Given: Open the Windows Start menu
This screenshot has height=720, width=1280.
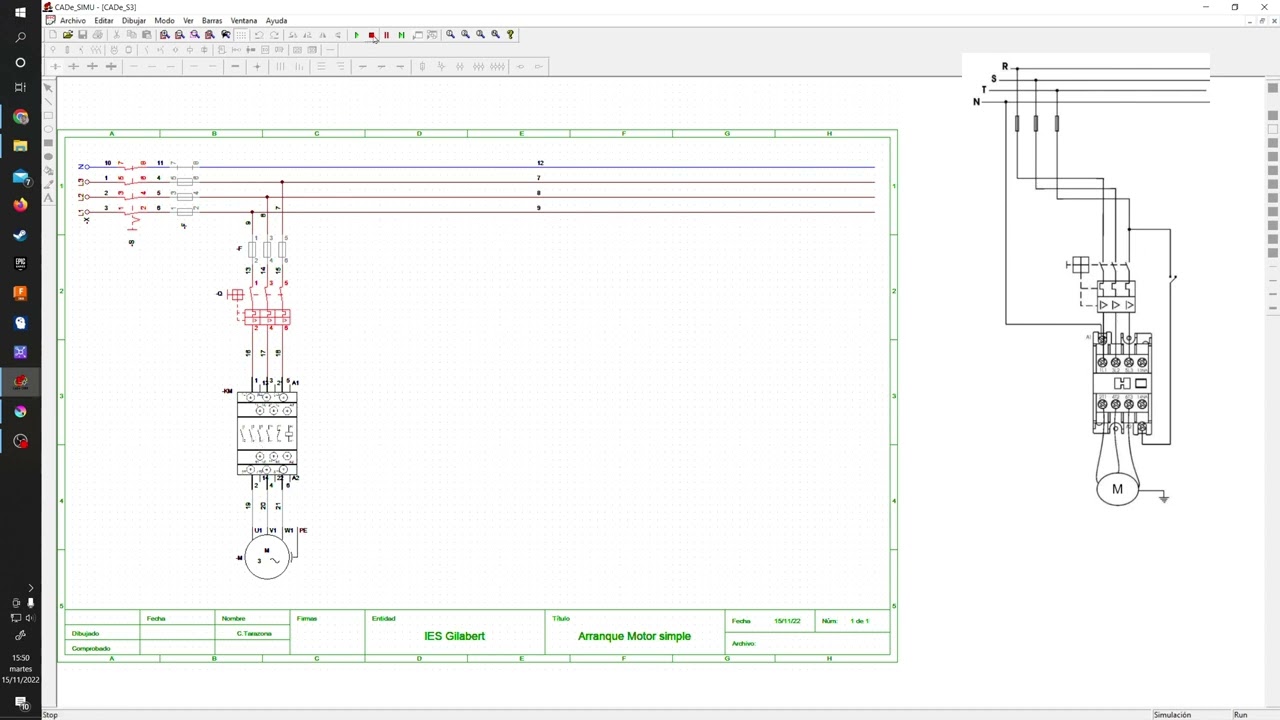Looking at the screenshot, I should point(20,12).
